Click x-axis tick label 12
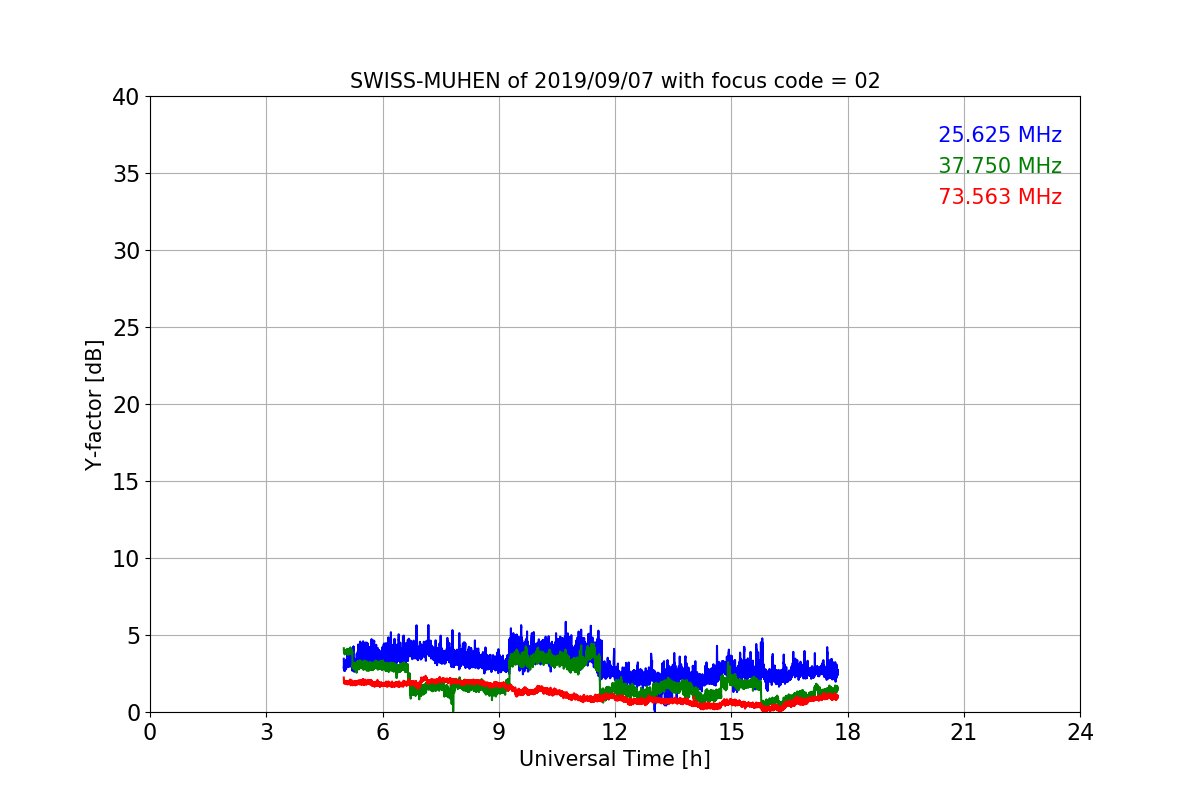The height and width of the screenshot is (800, 1200). (615, 732)
